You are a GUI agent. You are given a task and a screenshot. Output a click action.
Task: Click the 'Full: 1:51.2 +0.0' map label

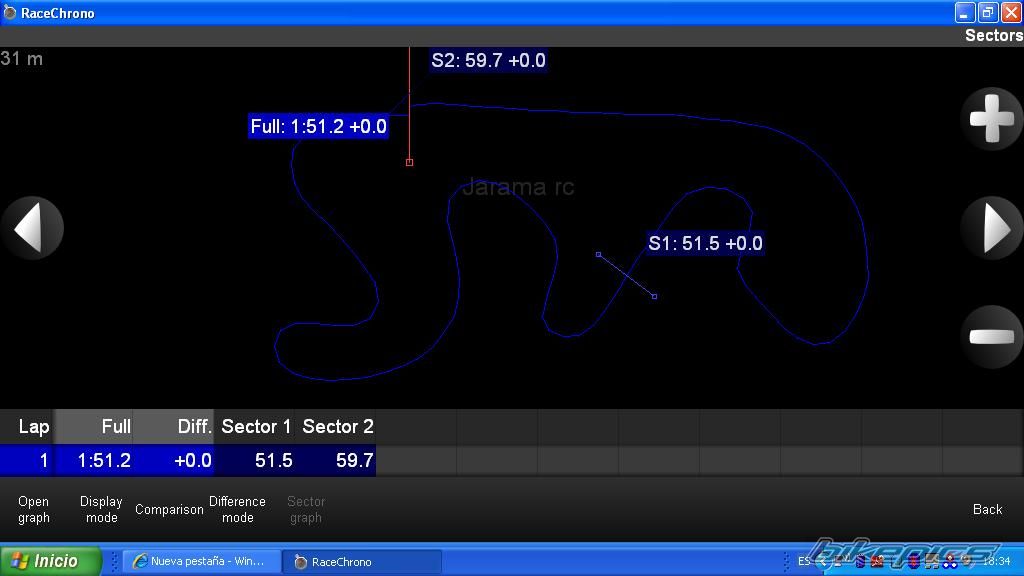tap(318, 126)
